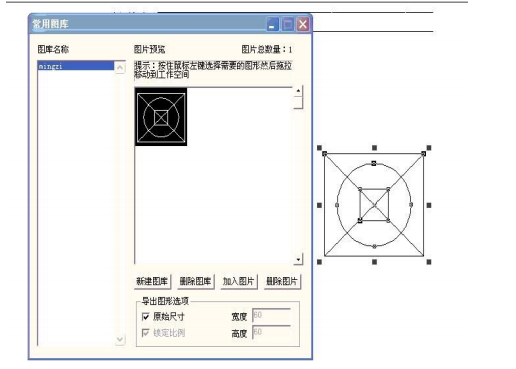Click the 新建图库 button
The image size is (516, 369).
pyautogui.click(x=152, y=281)
